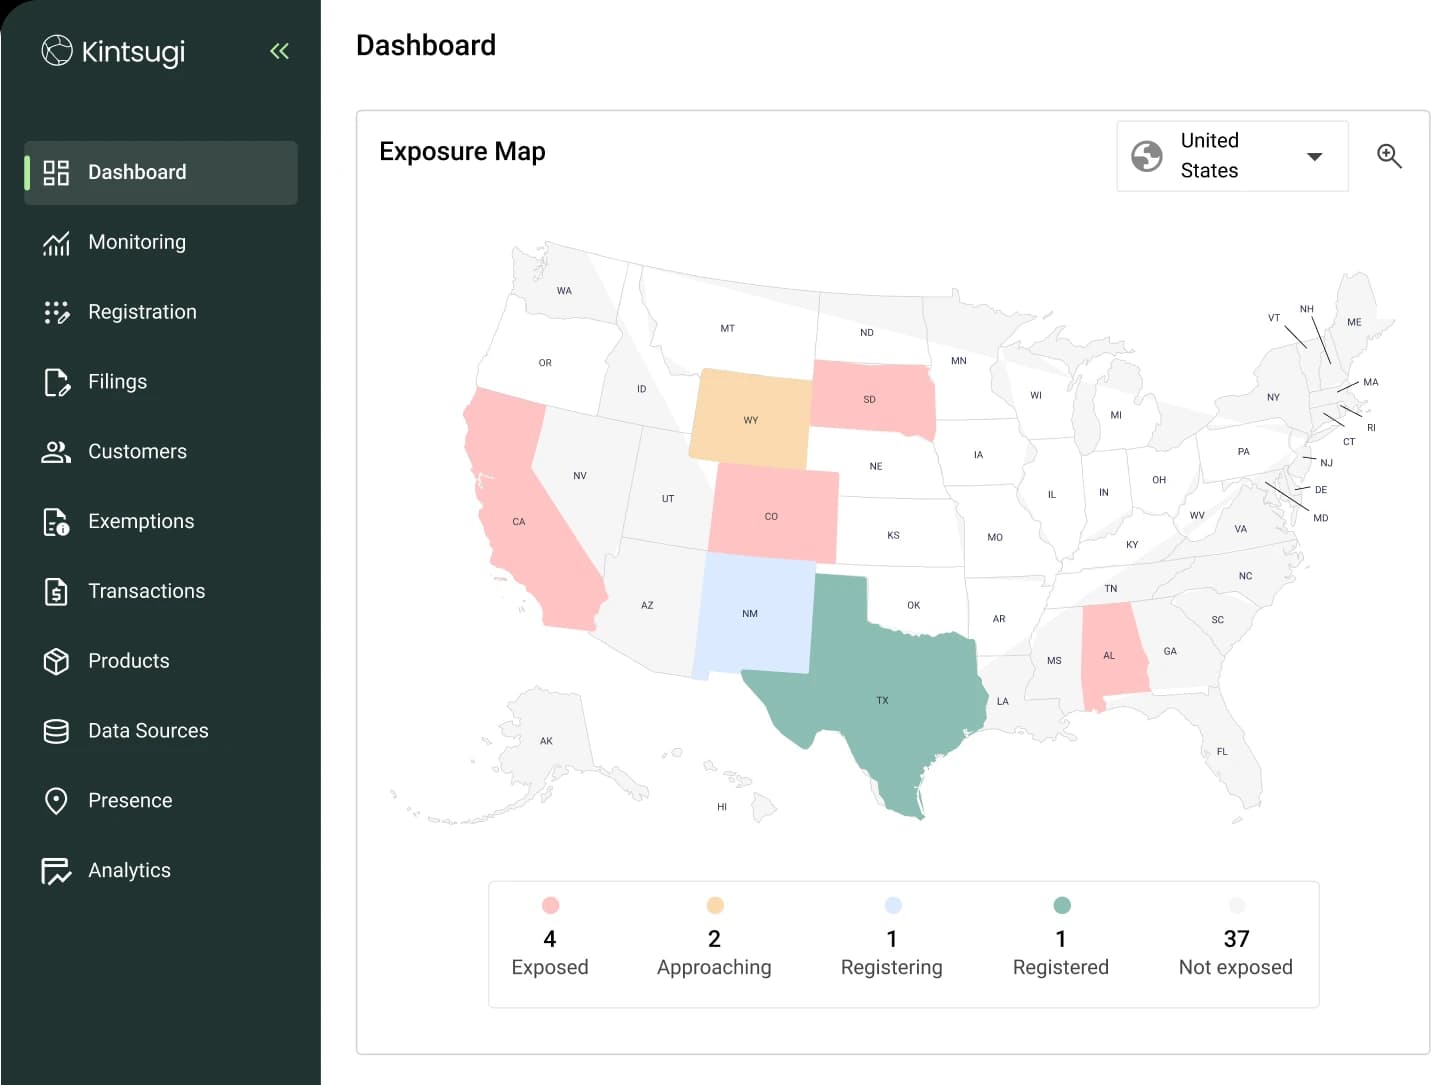Click Nevada (NV) on the map
1450x1085 pixels.
coord(582,474)
